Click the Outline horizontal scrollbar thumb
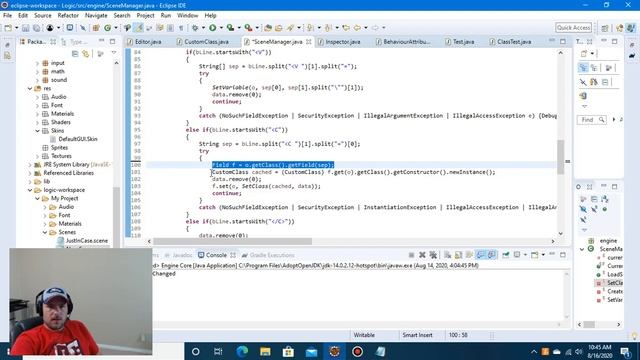The height and width of the screenshot is (360, 640). pos(589,324)
